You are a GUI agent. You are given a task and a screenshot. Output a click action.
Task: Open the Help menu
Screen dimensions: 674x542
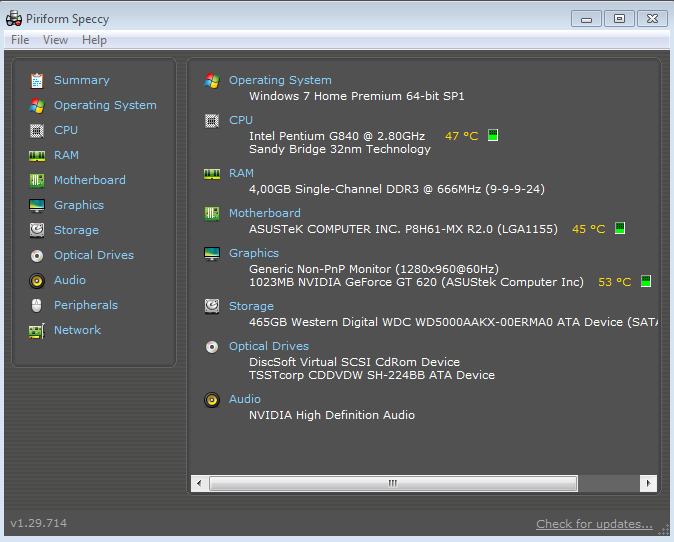pyautogui.click(x=94, y=40)
